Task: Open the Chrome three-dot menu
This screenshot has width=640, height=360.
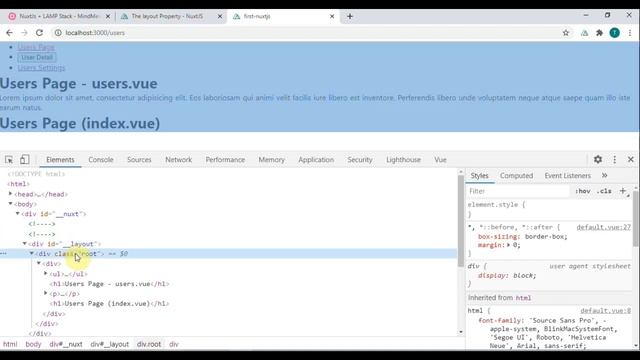Action: click(x=630, y=33)
